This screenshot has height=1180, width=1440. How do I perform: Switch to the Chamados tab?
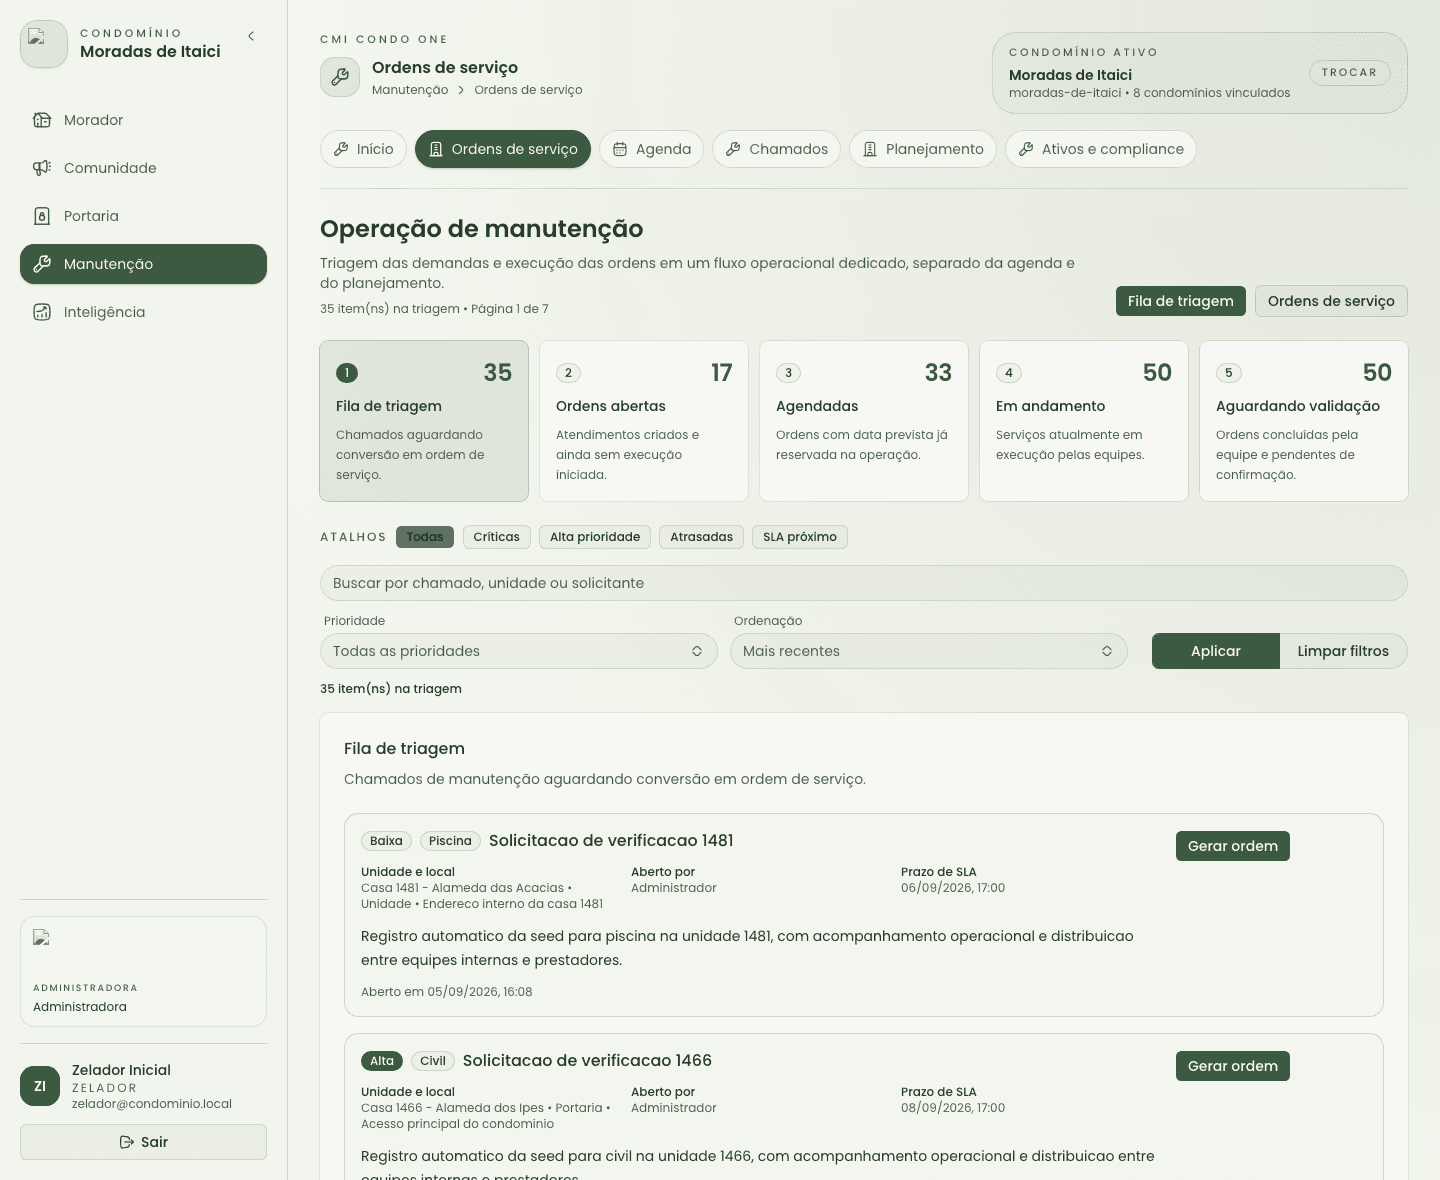click(777, 149)
